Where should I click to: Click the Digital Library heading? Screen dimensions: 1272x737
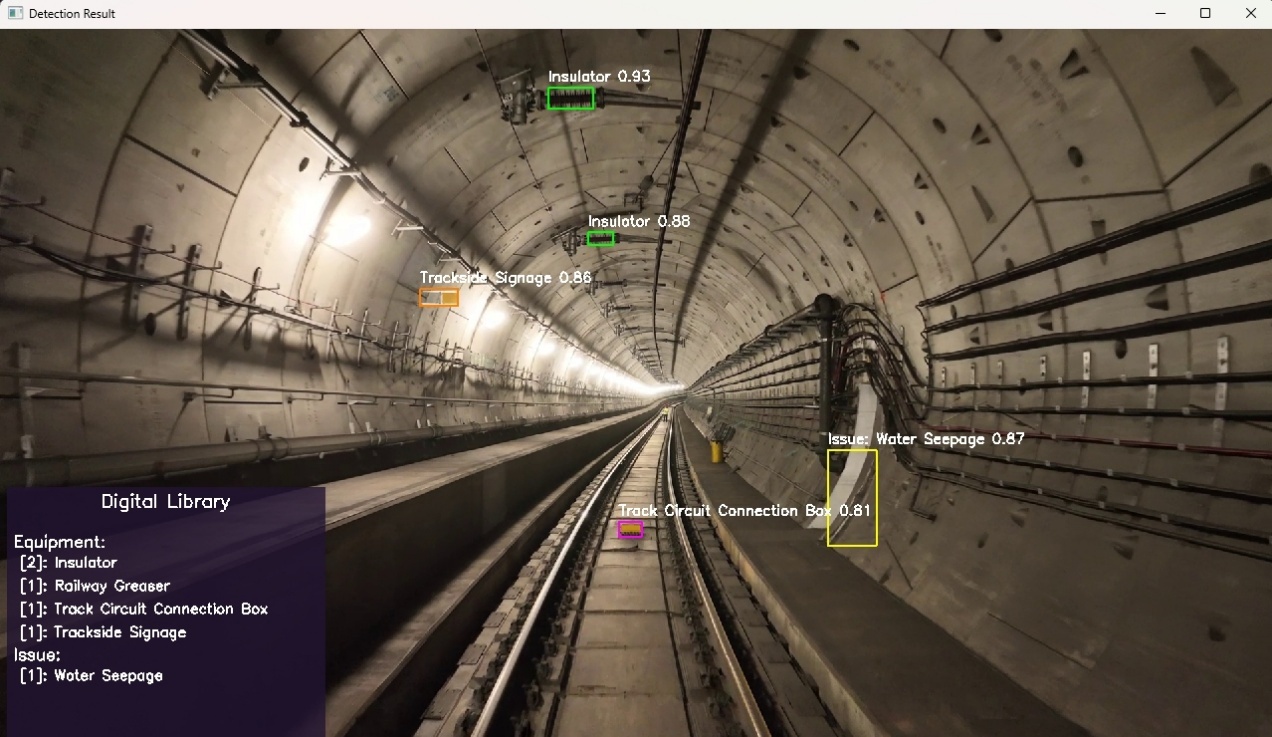pyautogui.click(x=166, y=502)
